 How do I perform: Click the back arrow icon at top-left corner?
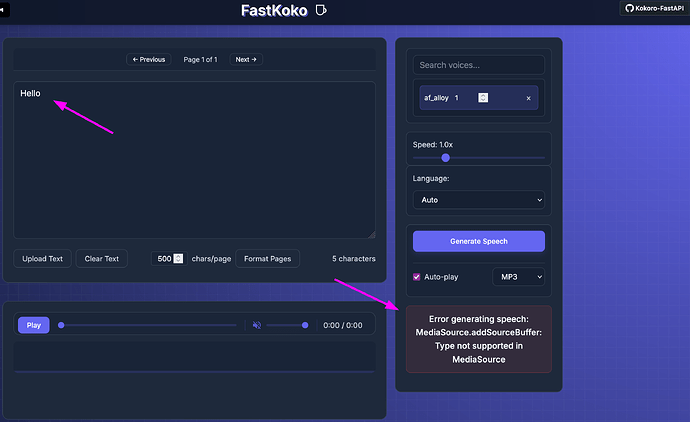(x=3, y=9)
